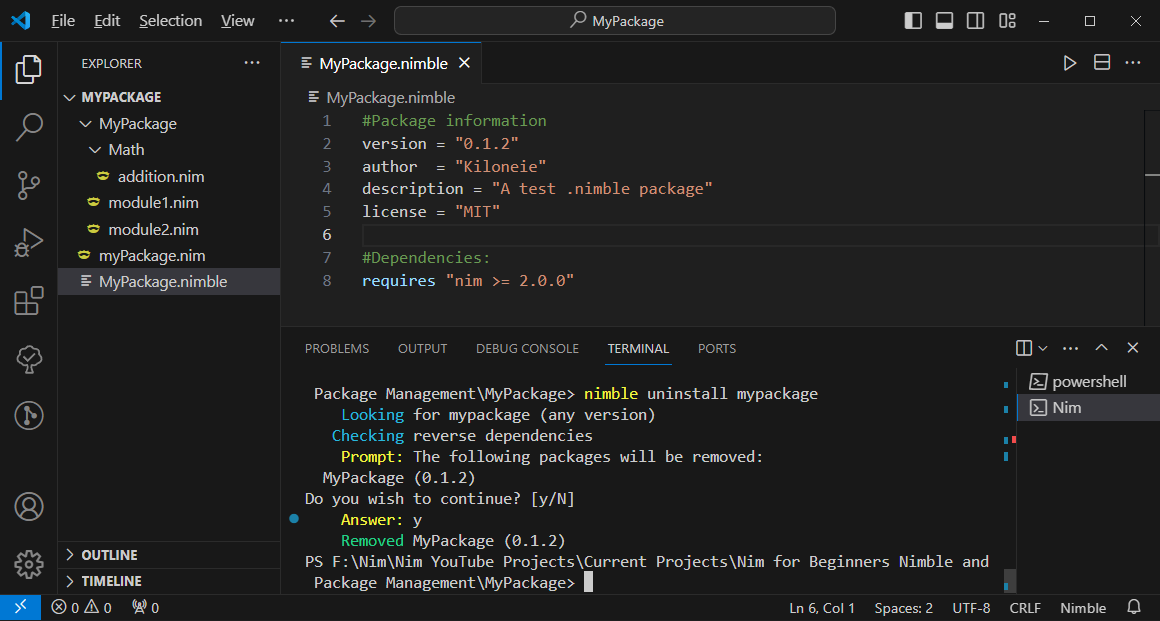Switch to the OUTPUT tab
This screenshot has height=621, width=1160.
click(x=422, y=348)
